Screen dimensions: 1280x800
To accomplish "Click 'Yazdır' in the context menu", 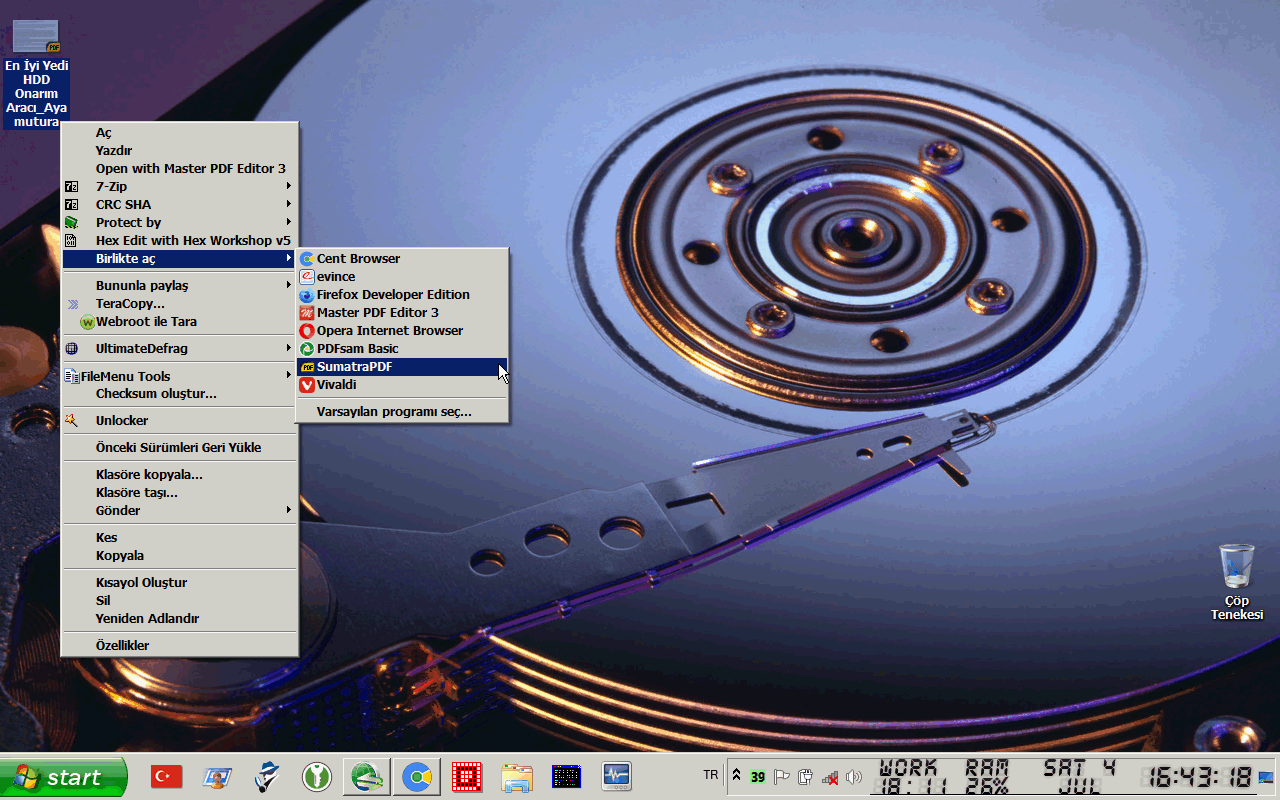I will [180, 150].
